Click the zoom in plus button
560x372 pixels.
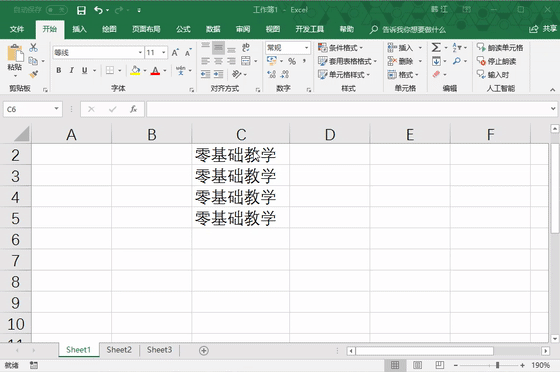pos(522,365)
